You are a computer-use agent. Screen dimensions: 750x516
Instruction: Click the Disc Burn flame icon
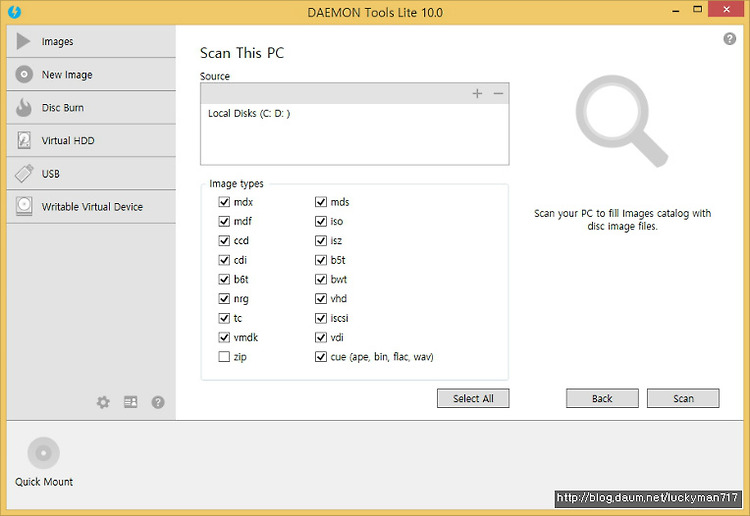[x=23, y=108]
